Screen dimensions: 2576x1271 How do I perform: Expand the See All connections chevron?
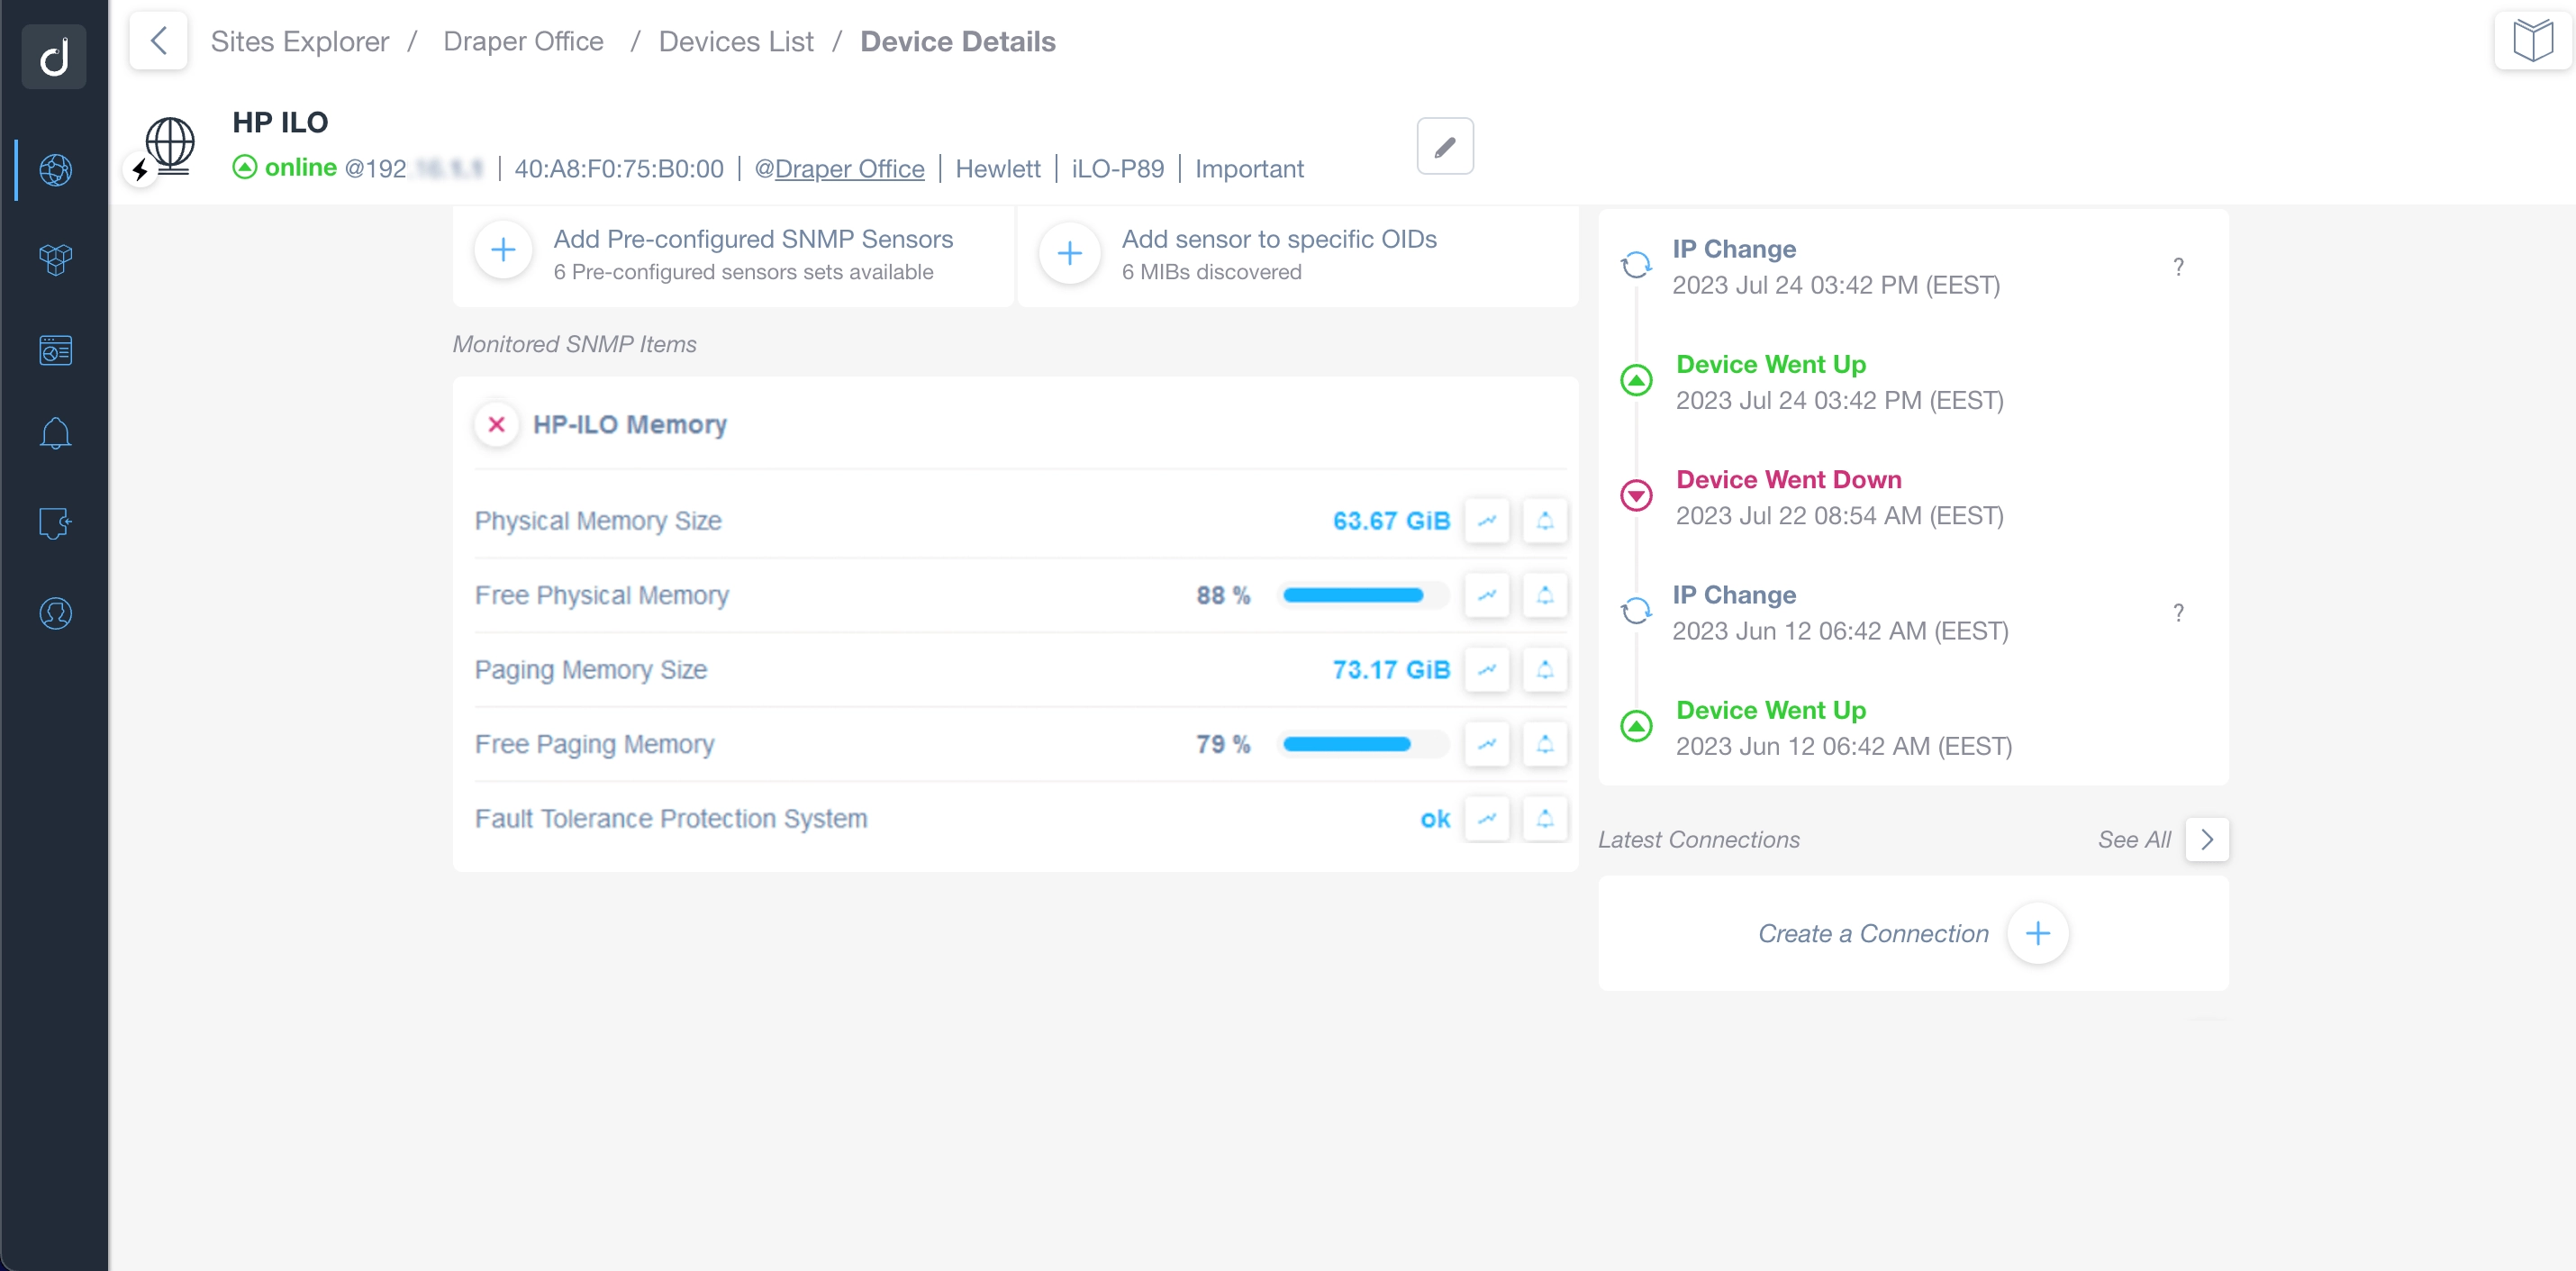[x=2207, y=840]
